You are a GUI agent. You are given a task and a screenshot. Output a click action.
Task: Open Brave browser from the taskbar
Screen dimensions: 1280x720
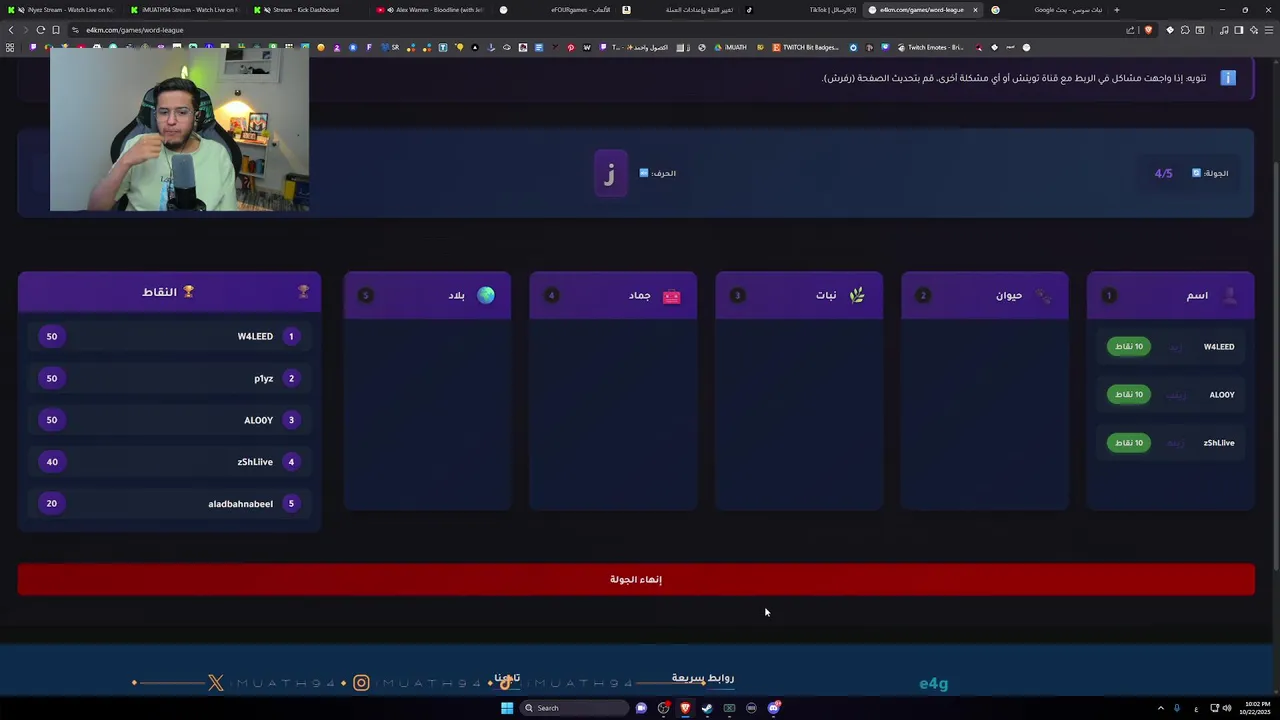(685, 708)
